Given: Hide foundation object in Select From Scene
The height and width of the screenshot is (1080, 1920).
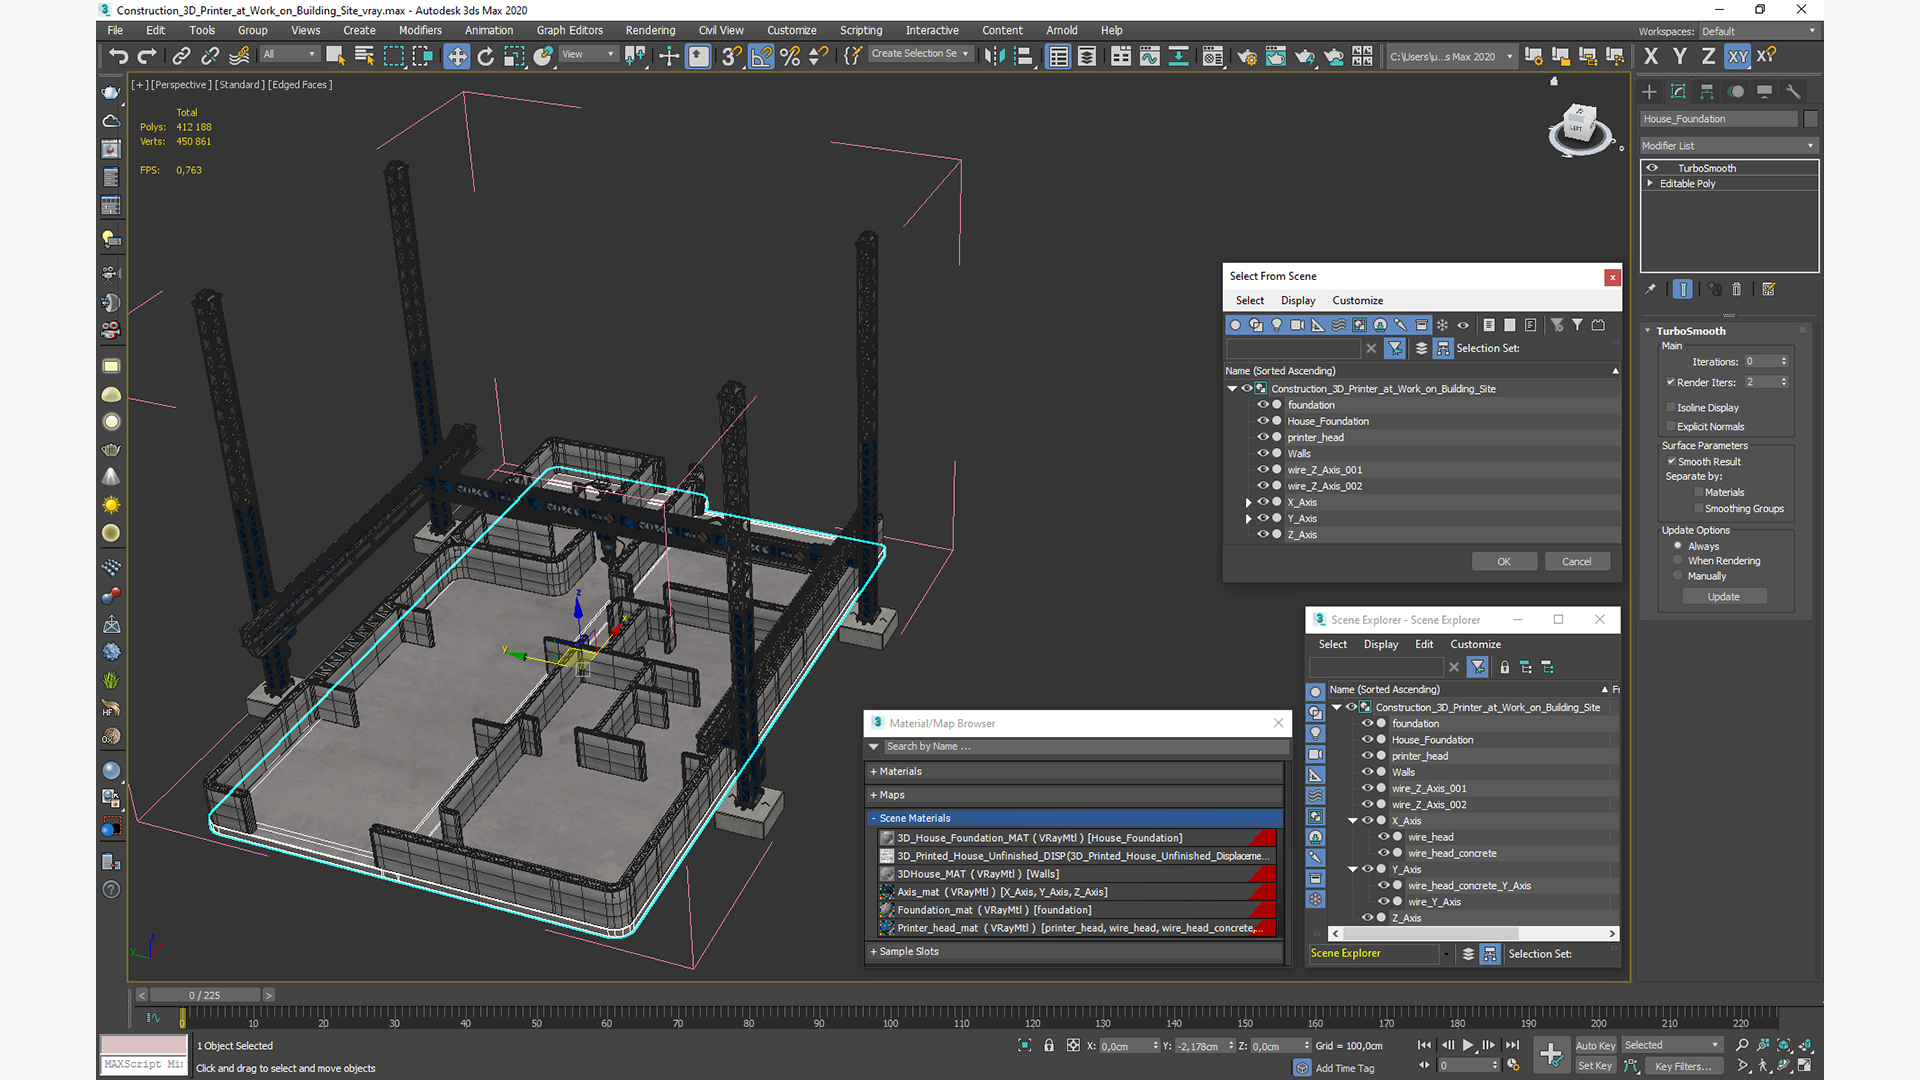Looking at the screenshot, I should coord(1263,405).
